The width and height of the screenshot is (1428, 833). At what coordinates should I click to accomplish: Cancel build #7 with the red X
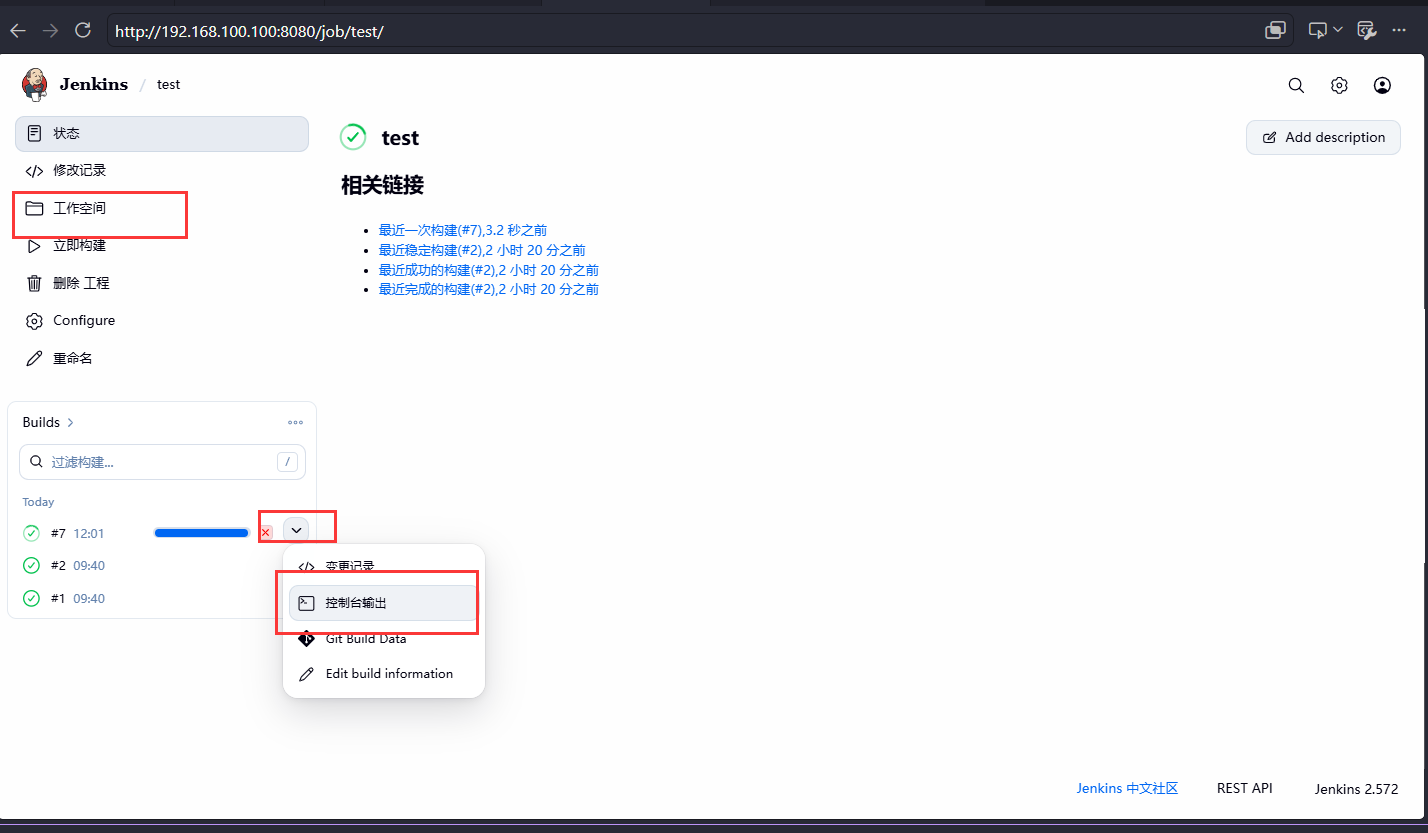265,533
